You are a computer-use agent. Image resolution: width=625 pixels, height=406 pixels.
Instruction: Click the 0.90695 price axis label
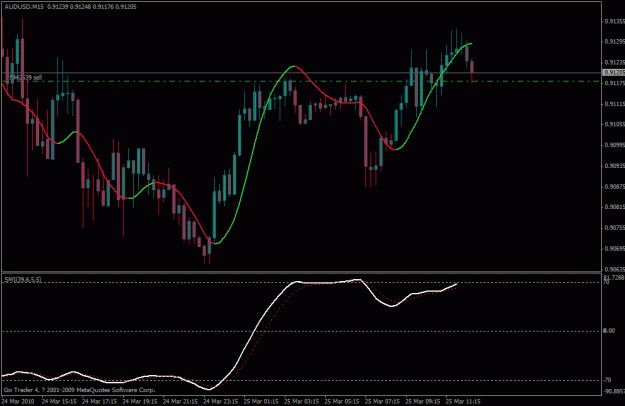614,248
